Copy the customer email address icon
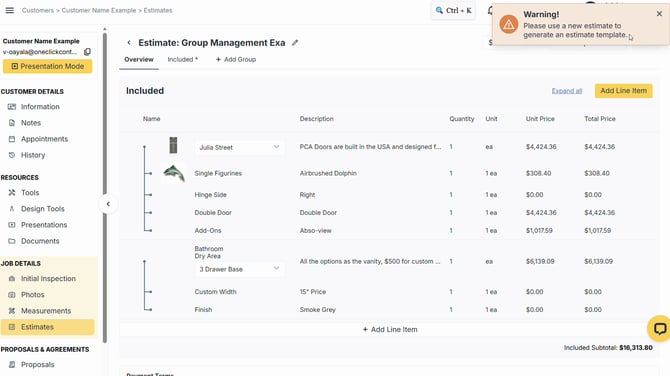 (87, 52)
